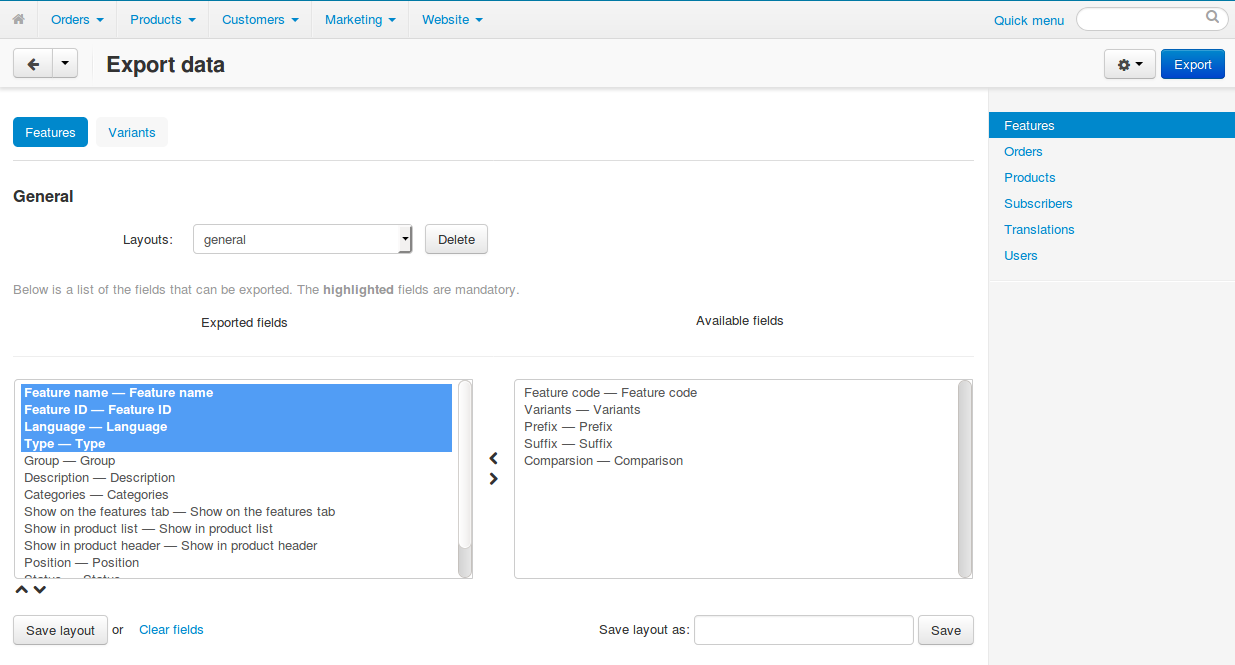Open the Orders menu
The width and height of the screenshot is (1235, 665).
point(77,19)
